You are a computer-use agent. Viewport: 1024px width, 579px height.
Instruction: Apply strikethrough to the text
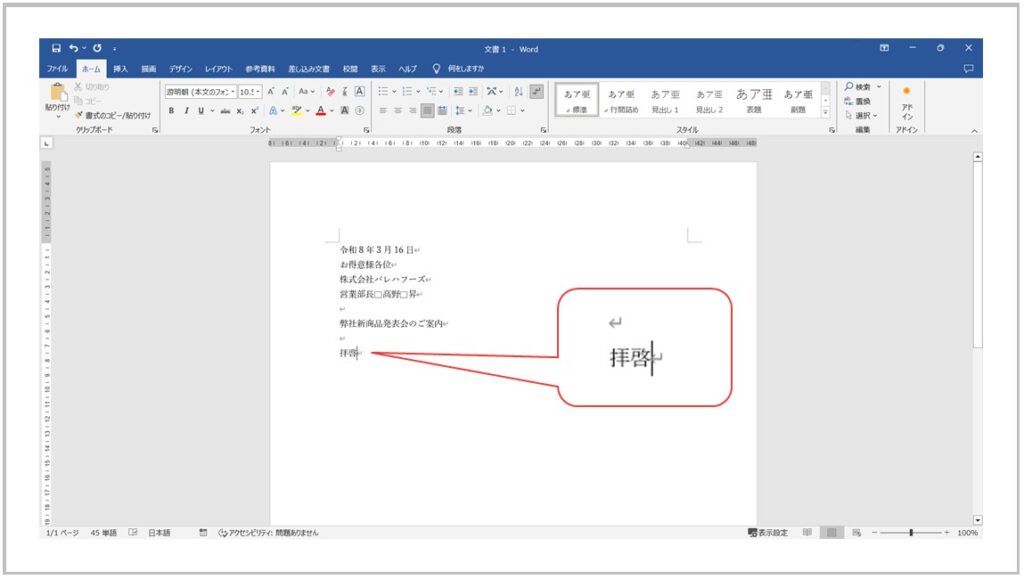[x=225, y=109]
